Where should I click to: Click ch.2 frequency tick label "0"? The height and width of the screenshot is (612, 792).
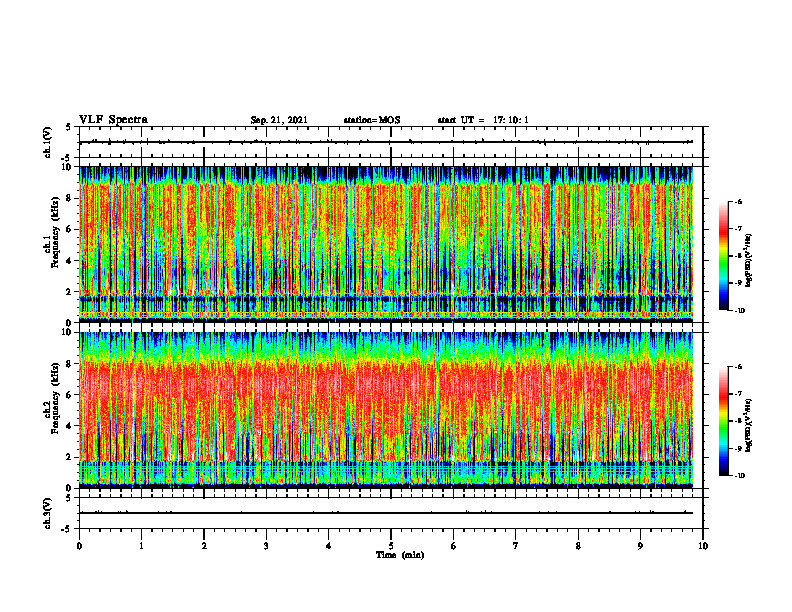point(70,488)
